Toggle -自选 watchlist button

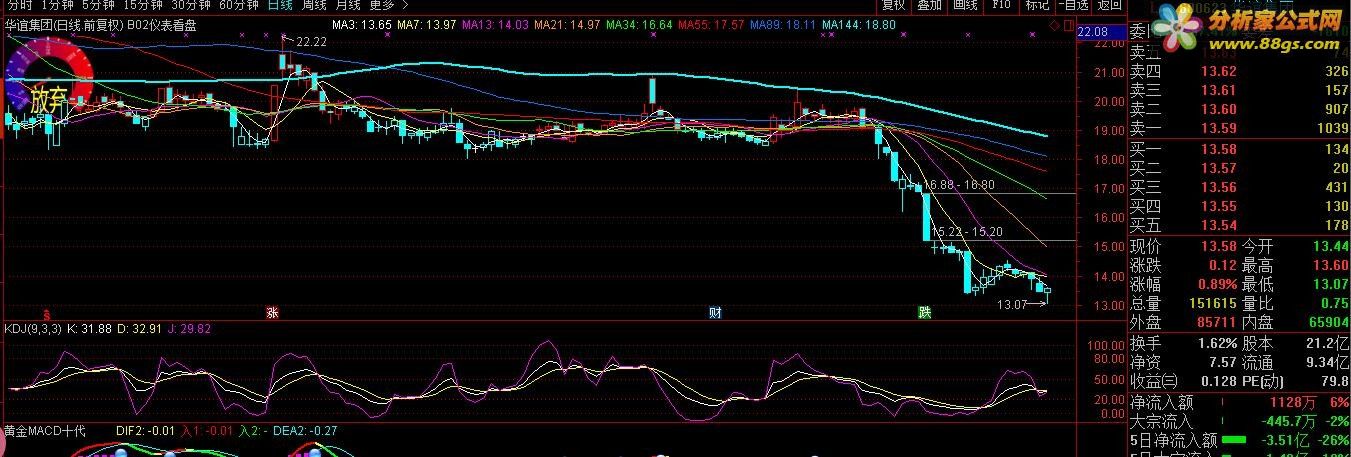point(1073,5)
